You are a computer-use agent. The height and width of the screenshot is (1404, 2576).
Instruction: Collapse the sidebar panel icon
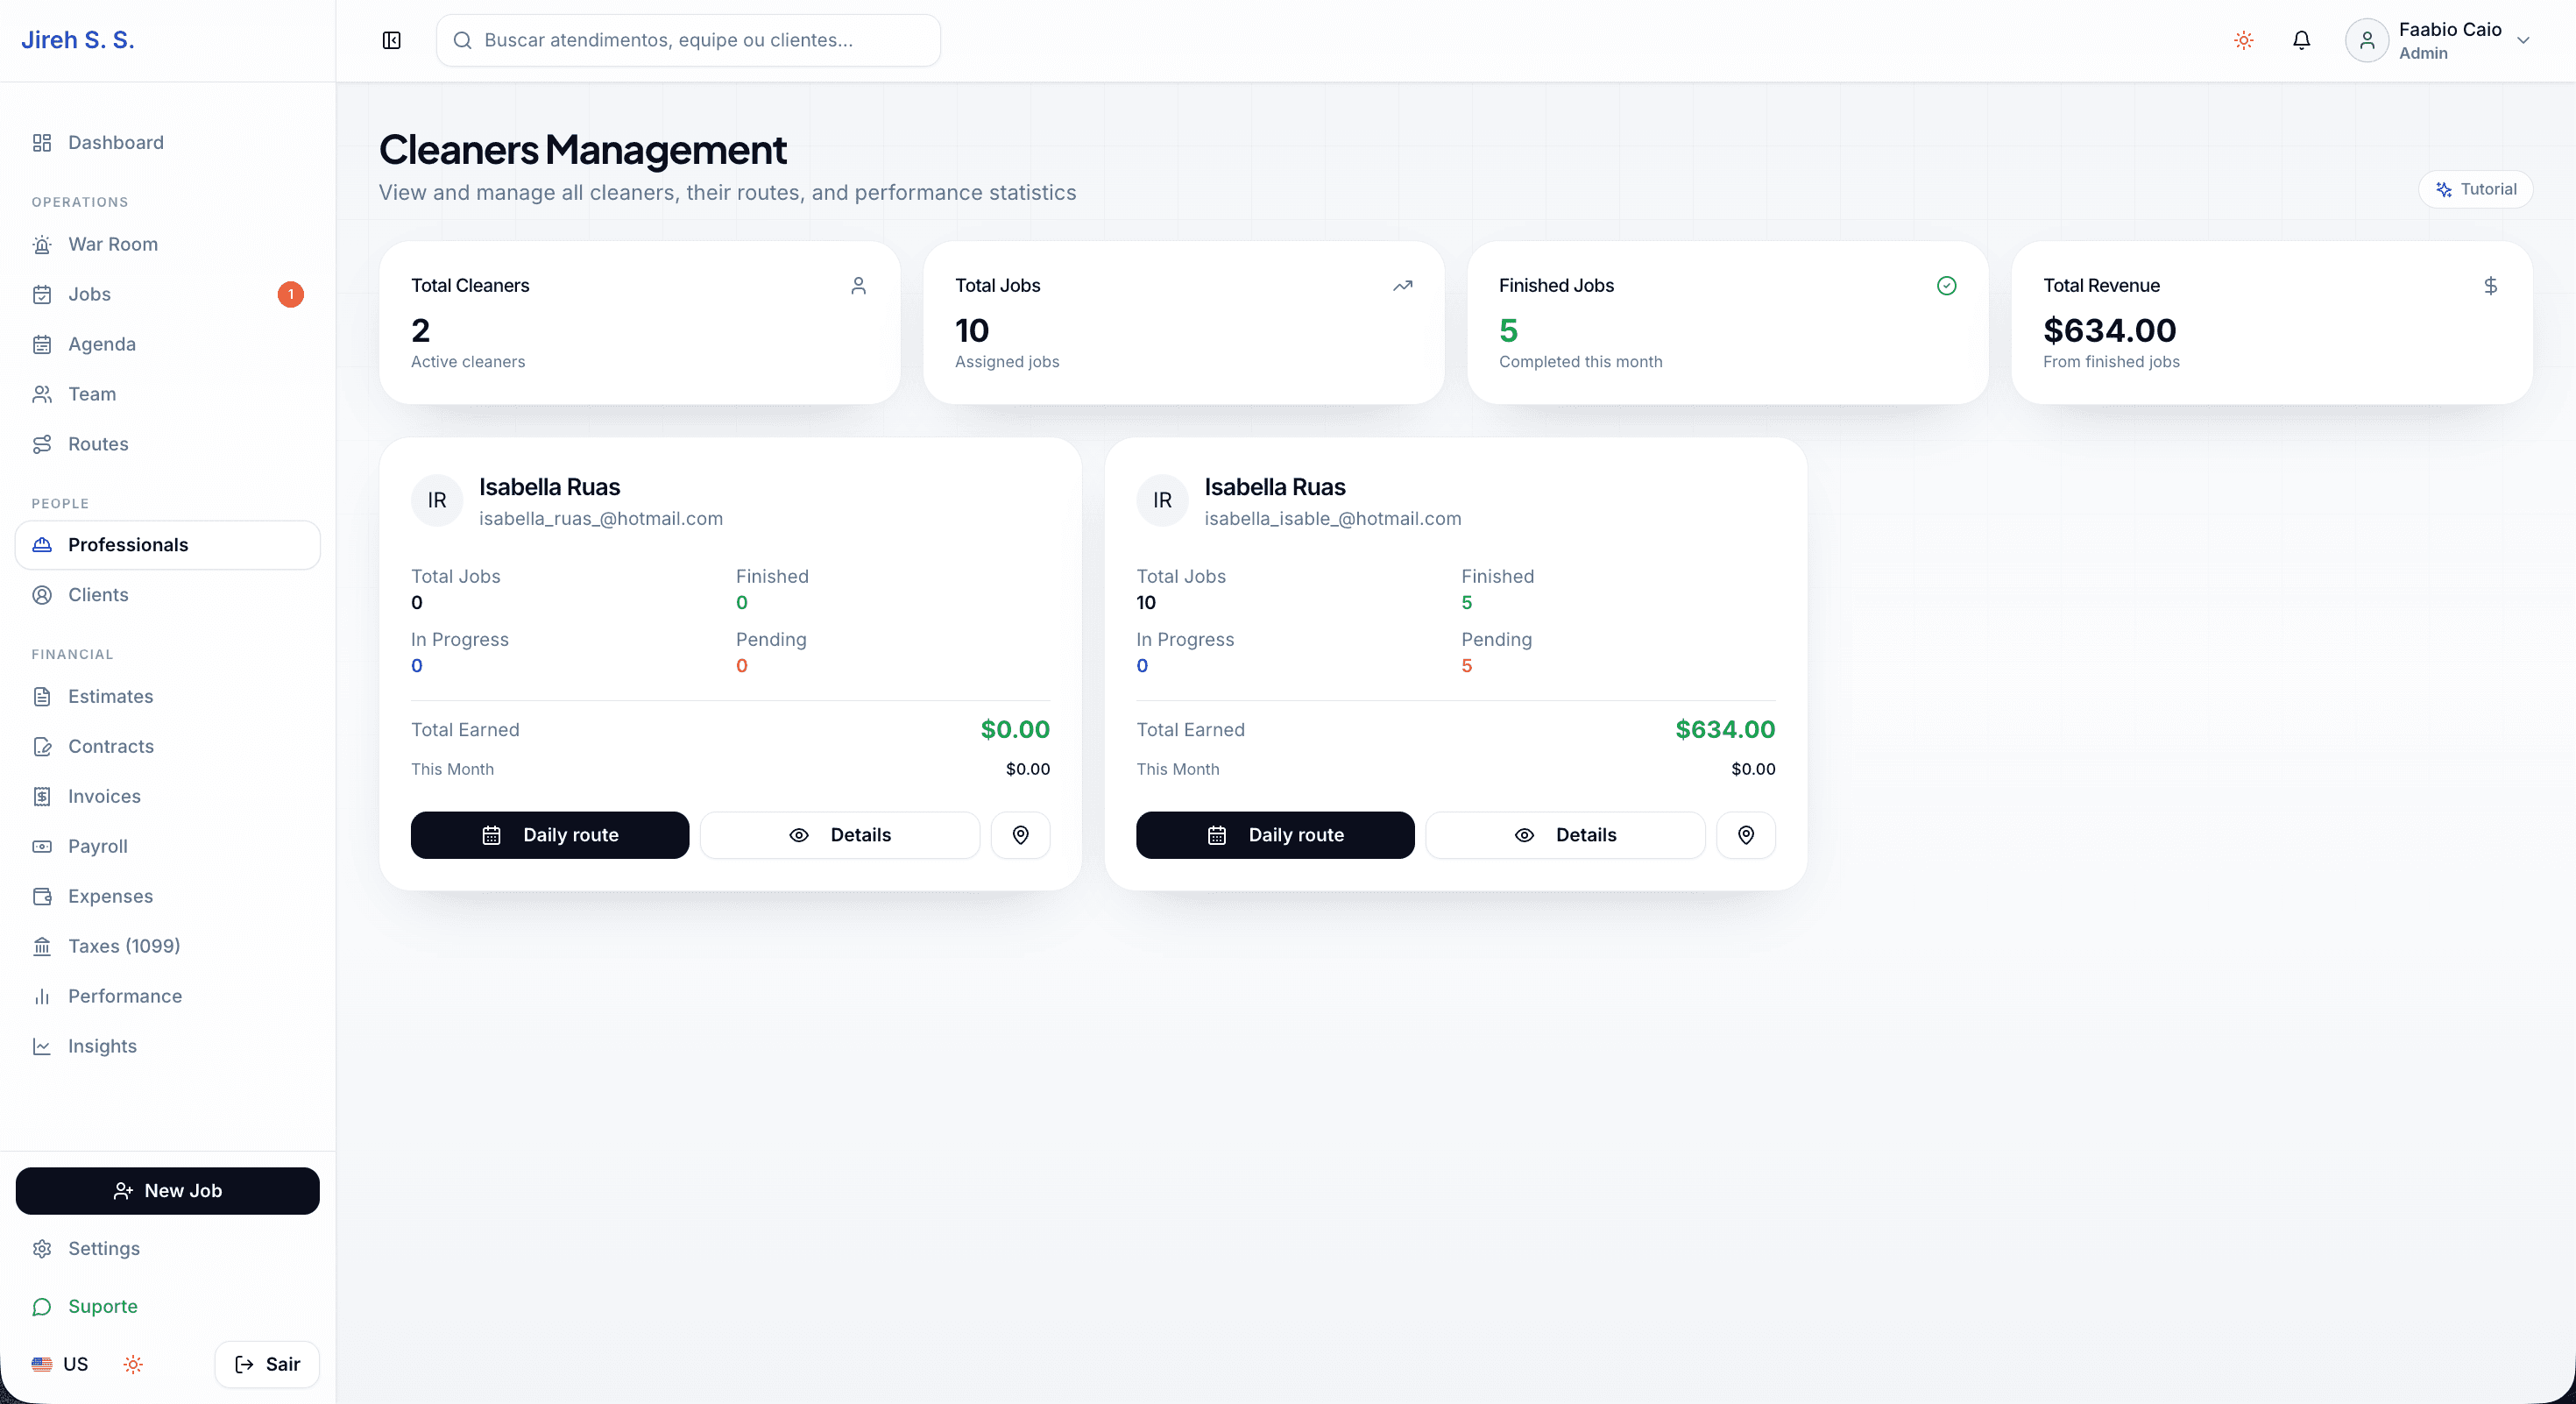(391, 40)
